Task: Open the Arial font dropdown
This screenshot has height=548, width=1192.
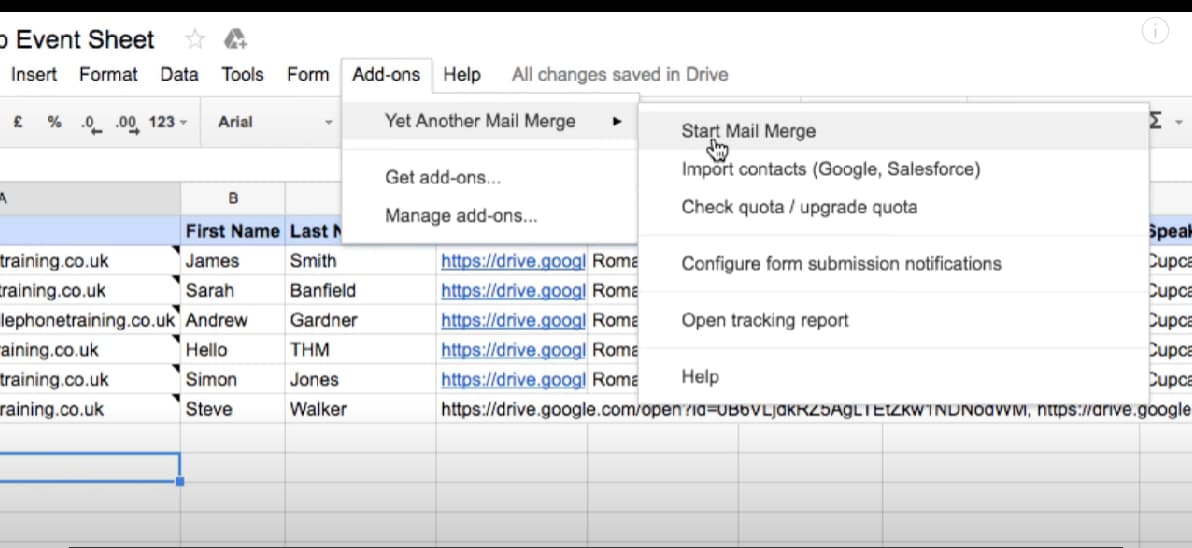Action: point(274,122)
